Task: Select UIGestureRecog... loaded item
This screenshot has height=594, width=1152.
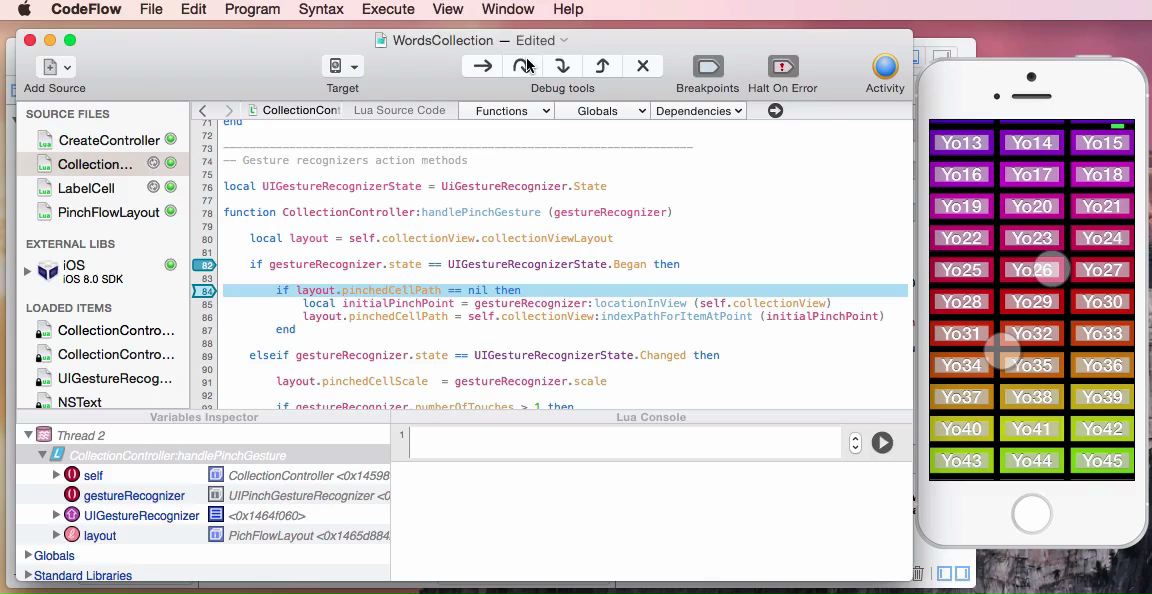Action: 115,379
